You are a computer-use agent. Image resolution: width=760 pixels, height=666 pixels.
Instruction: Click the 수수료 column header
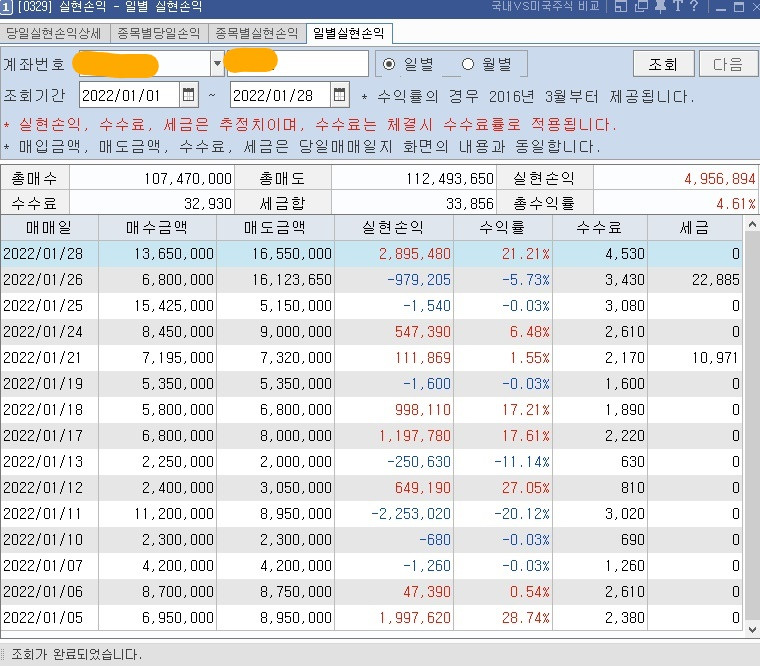[x=600, y=227]
